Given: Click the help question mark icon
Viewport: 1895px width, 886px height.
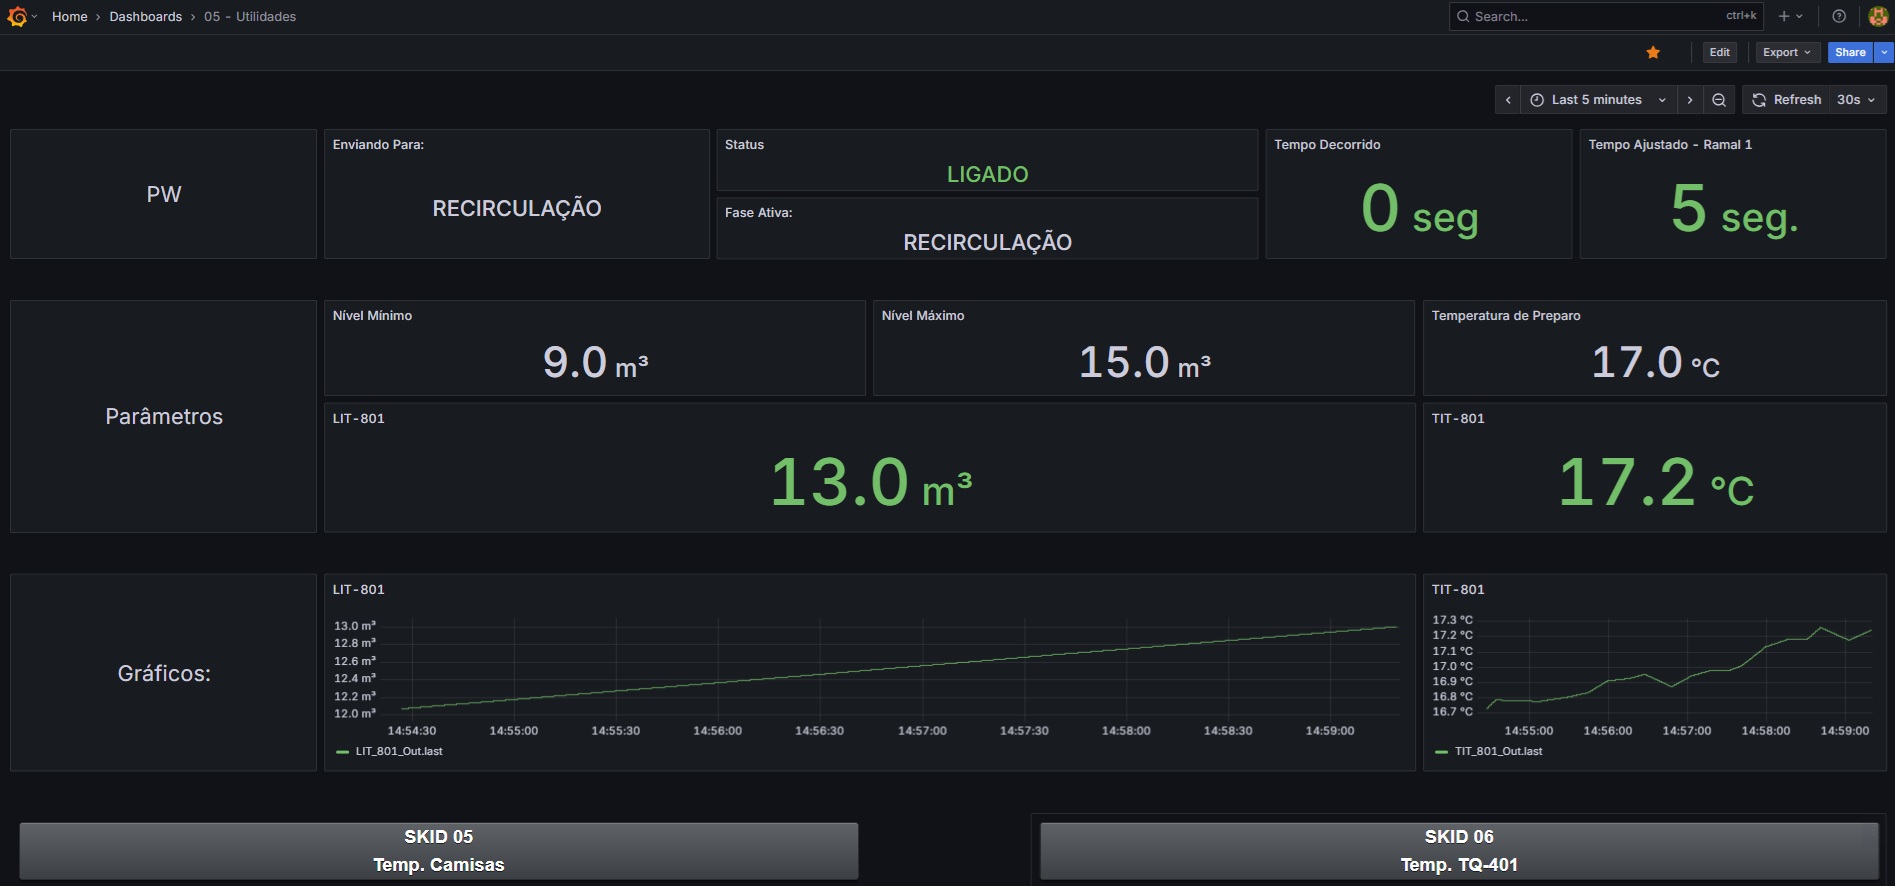Looking at the screenshot, I should coord(1838,16).
